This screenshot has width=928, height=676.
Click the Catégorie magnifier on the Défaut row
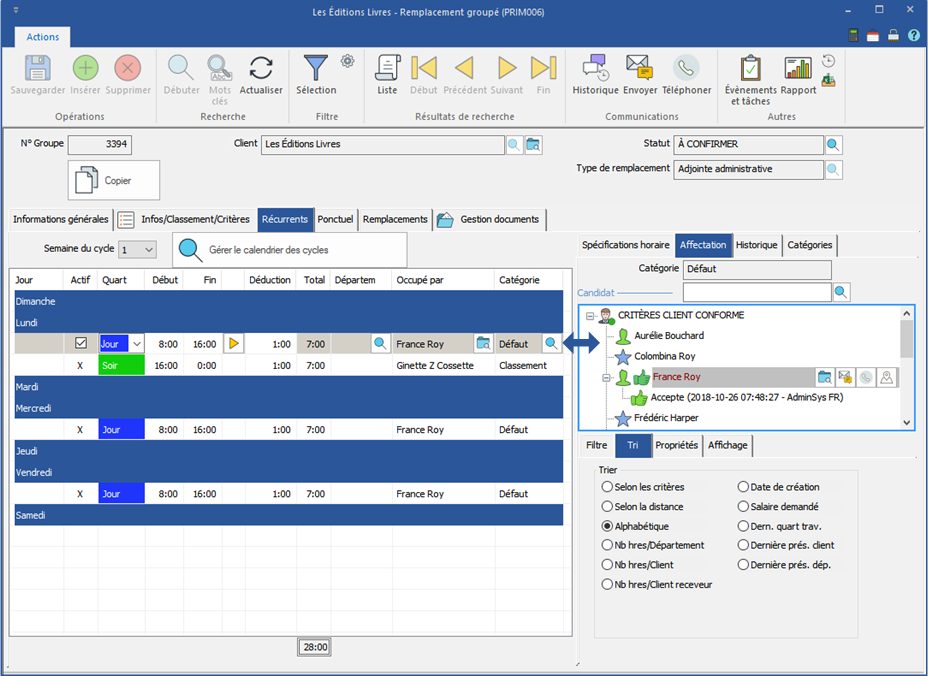click(x=550, y=343)
